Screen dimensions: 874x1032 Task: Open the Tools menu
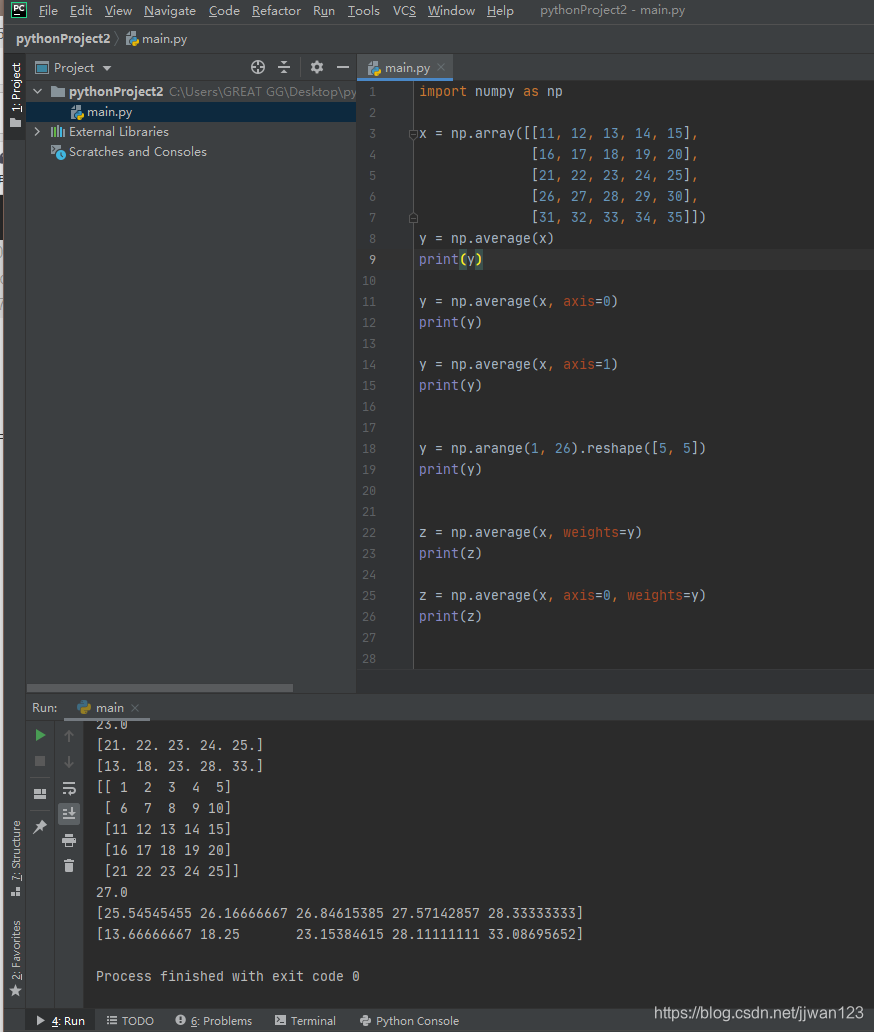pos(363,11)
